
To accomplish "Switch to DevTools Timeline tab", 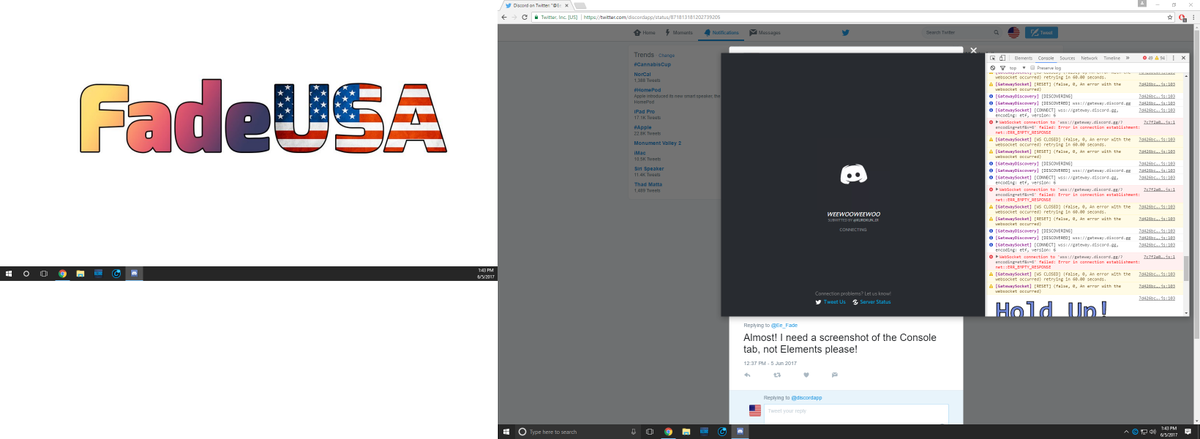I will [1112, 58].
